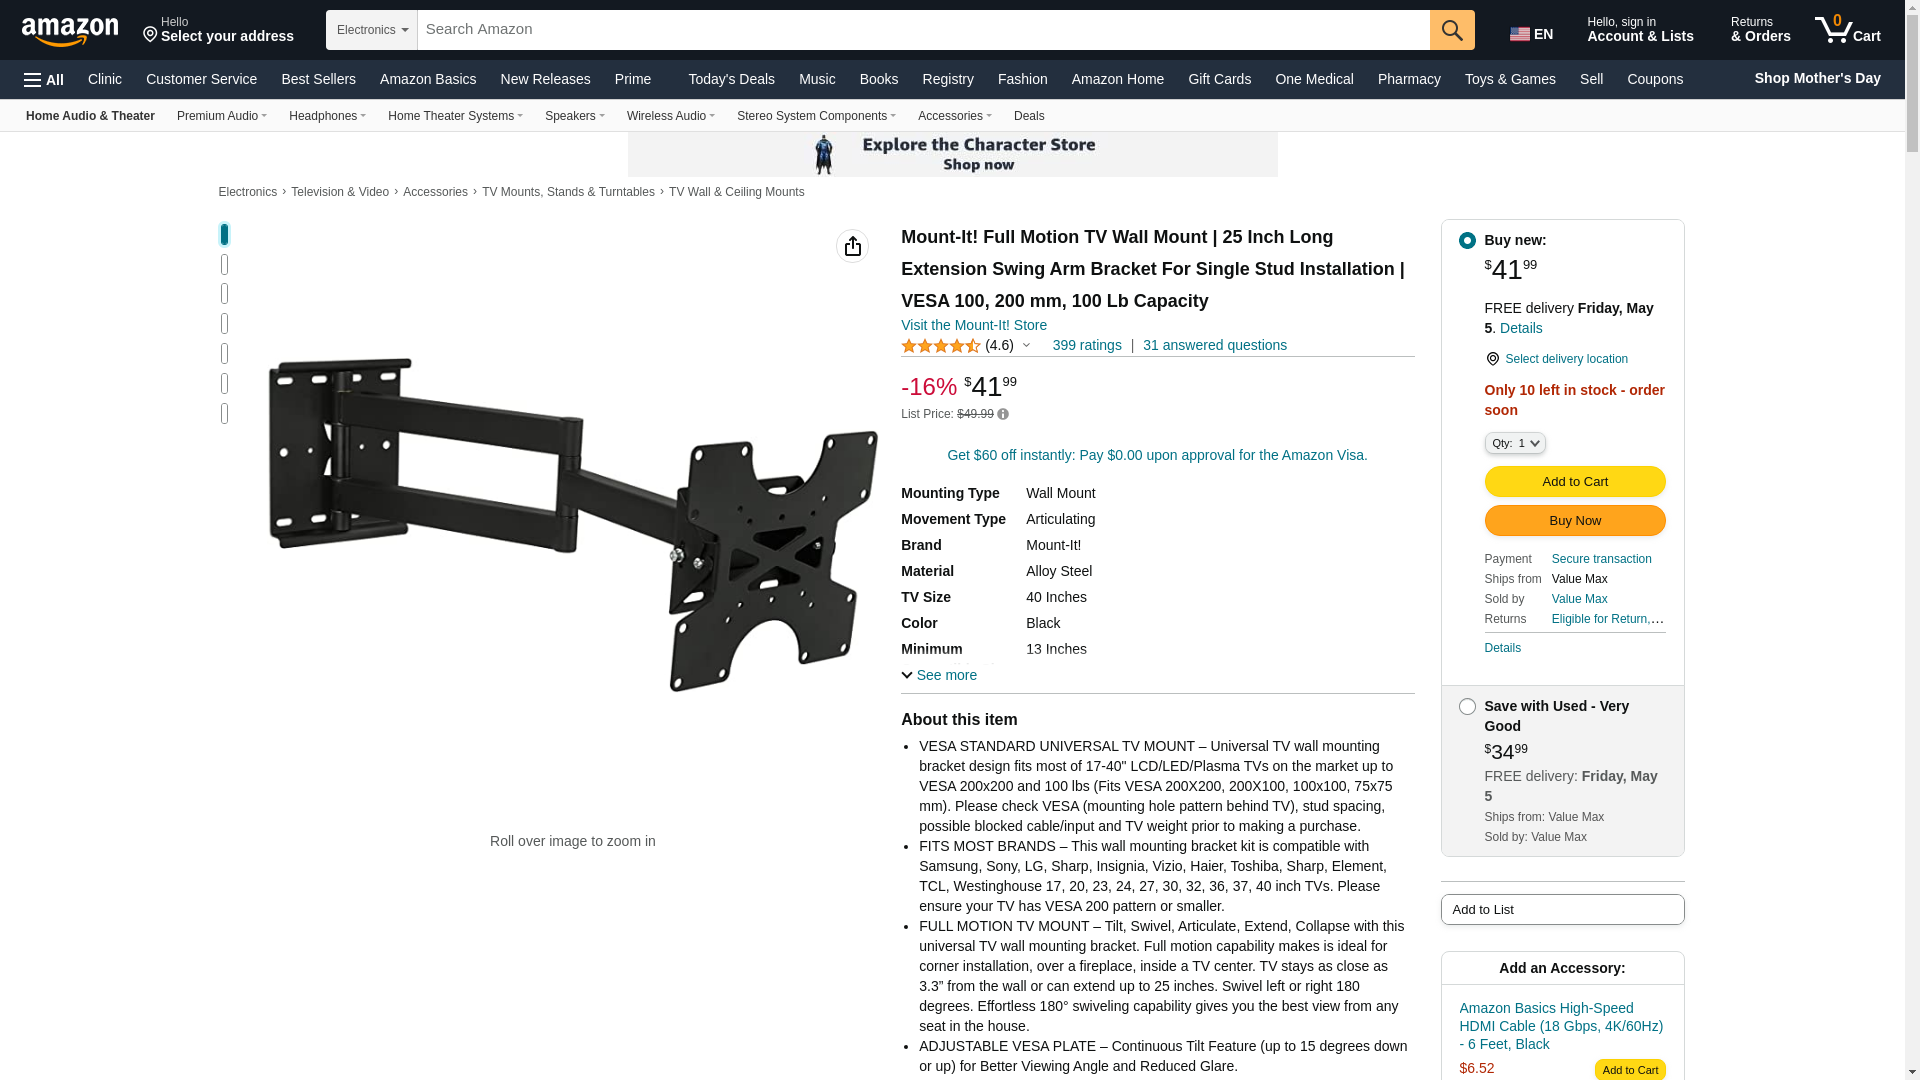Open the All hamburger menu

(44, 80)
